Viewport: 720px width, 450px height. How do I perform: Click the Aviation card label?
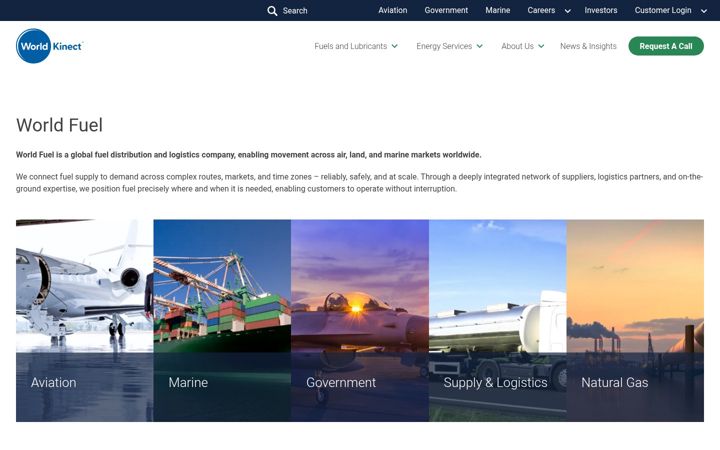(x=54, y=382)
